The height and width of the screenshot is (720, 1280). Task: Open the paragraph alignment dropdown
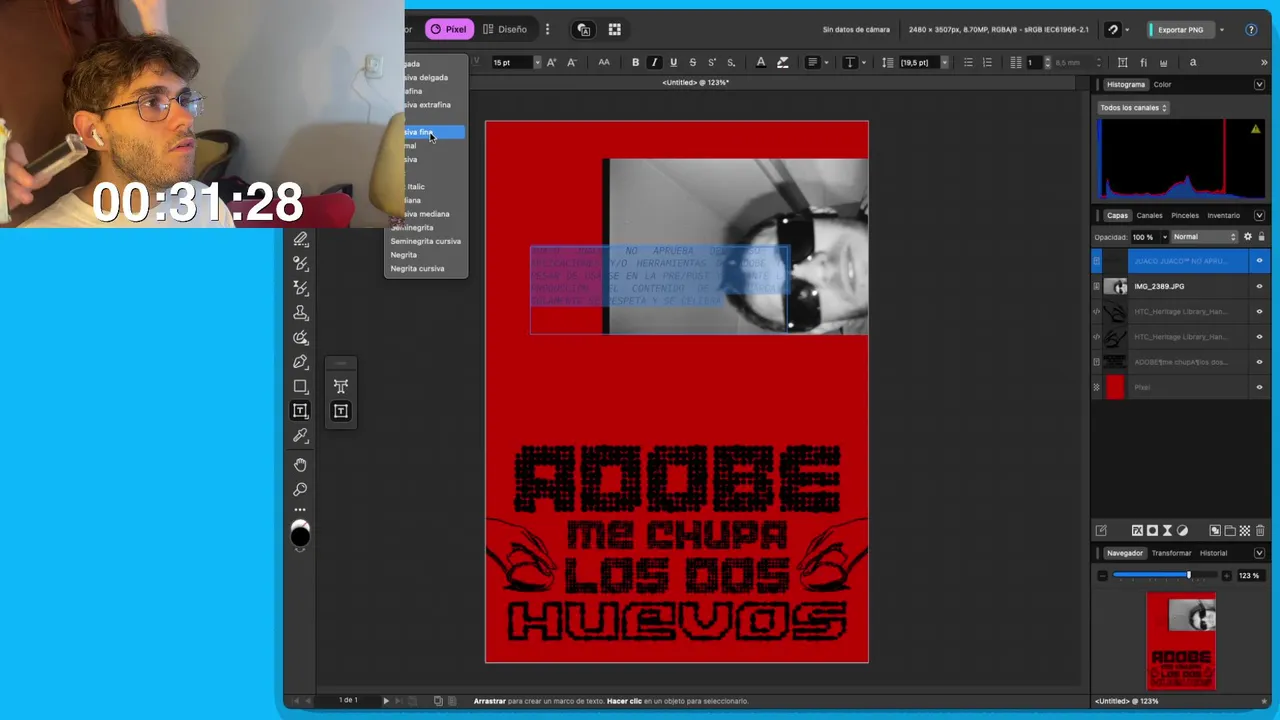click(826, 62)
